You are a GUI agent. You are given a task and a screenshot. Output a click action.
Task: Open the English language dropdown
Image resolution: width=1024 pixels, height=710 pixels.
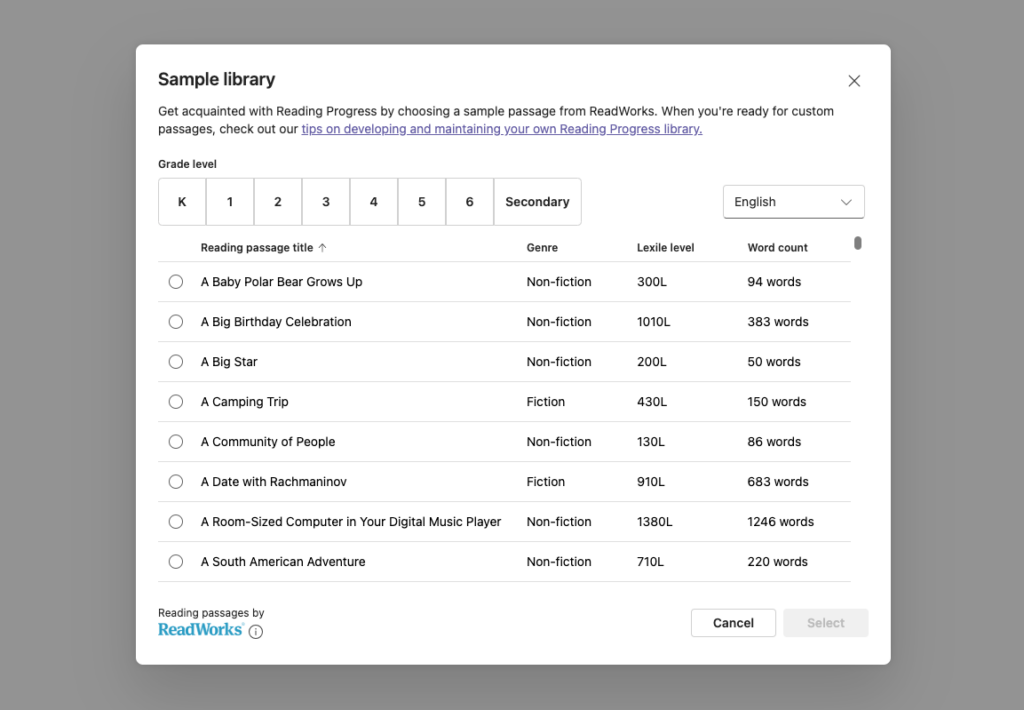(793, 201)
